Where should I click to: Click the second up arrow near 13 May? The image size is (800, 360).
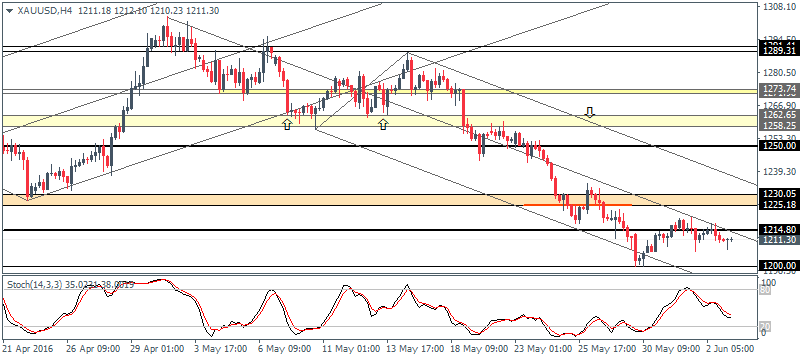click(x=383, y=124)
